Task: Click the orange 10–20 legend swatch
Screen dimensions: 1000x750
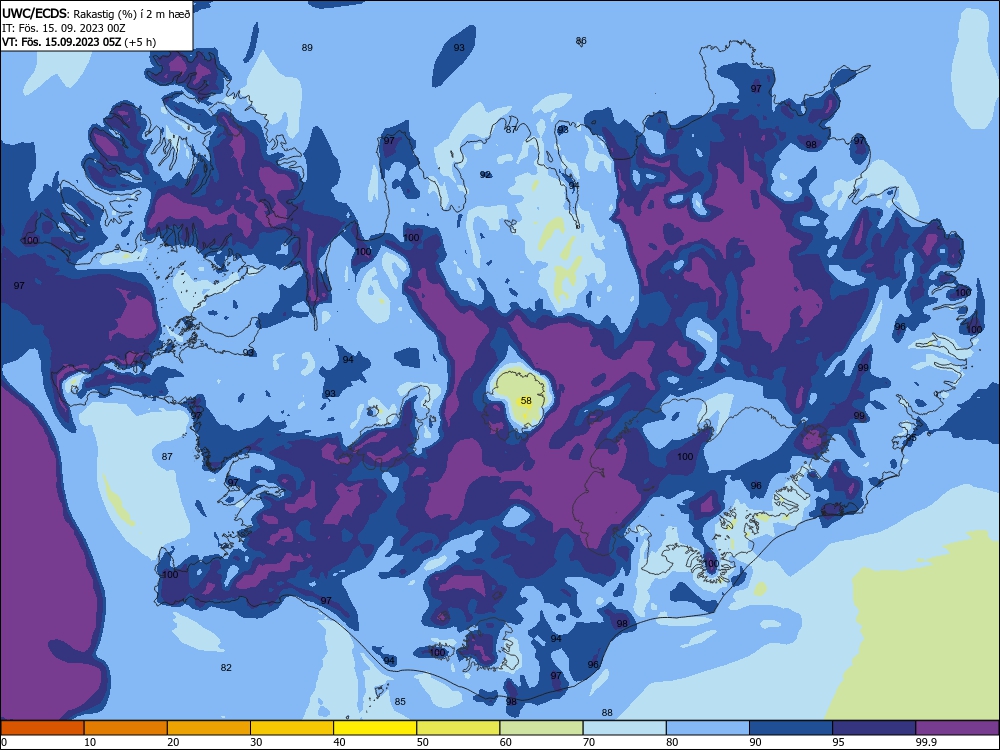Action: [x=126, y=728]
